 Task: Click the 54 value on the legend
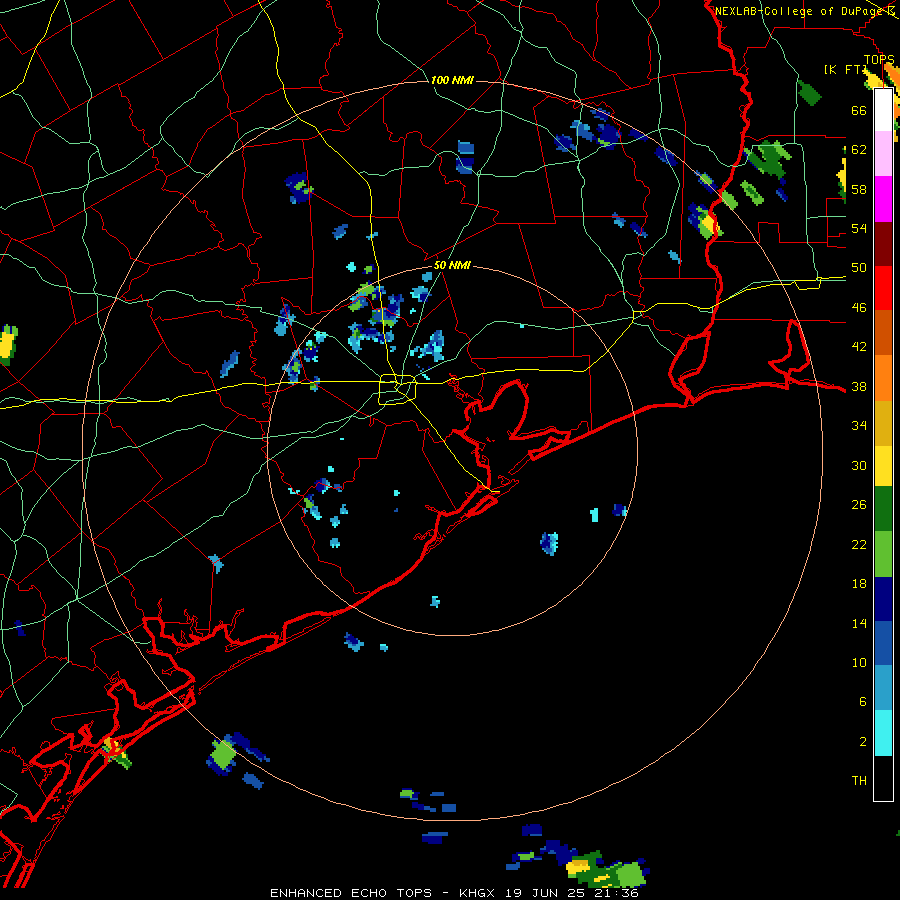point(859,228)
